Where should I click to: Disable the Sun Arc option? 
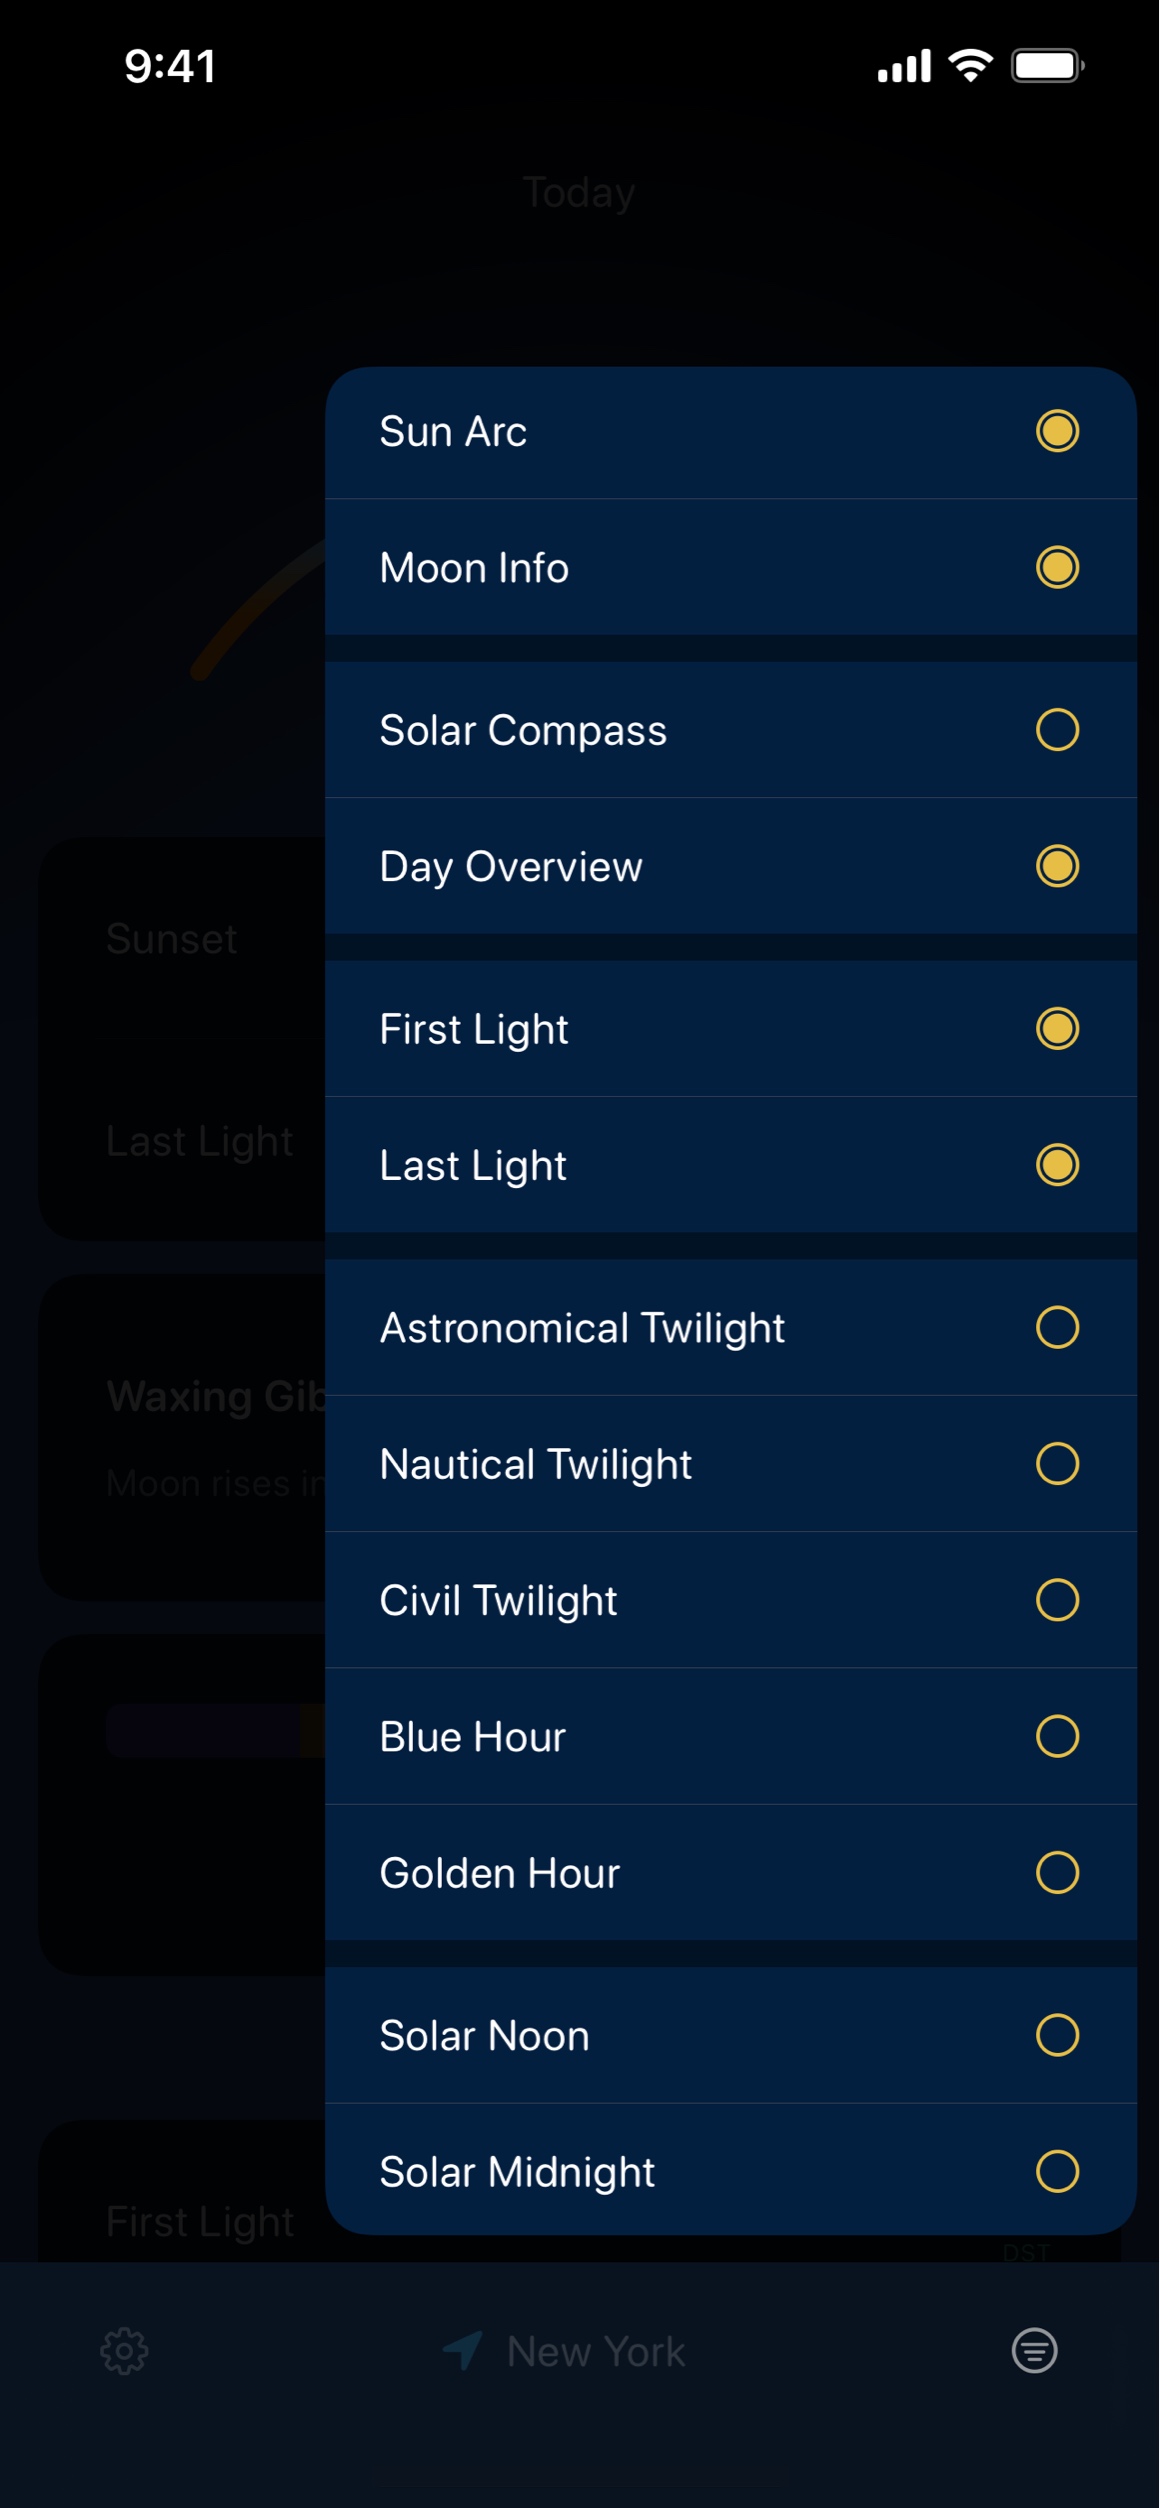tap(1057, 432)
